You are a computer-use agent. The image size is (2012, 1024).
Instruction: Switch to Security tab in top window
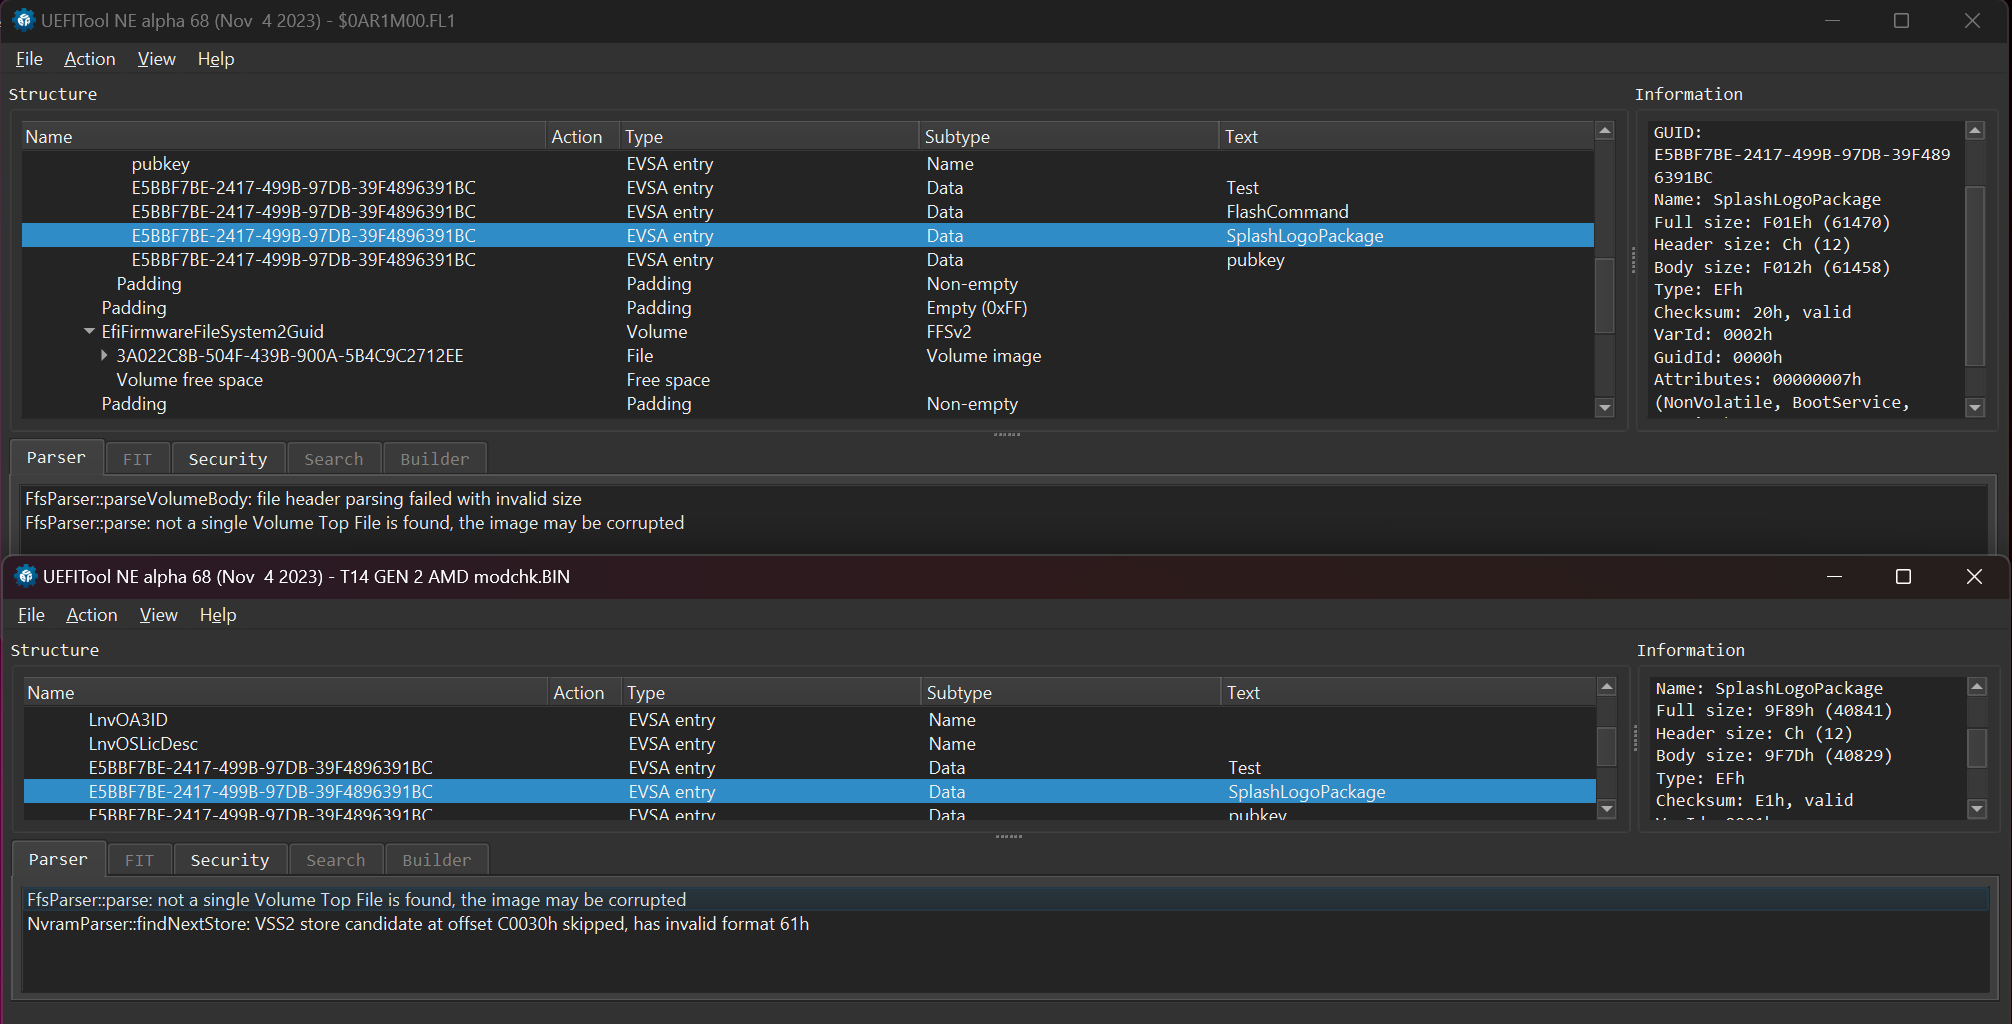tap(227, 459)
